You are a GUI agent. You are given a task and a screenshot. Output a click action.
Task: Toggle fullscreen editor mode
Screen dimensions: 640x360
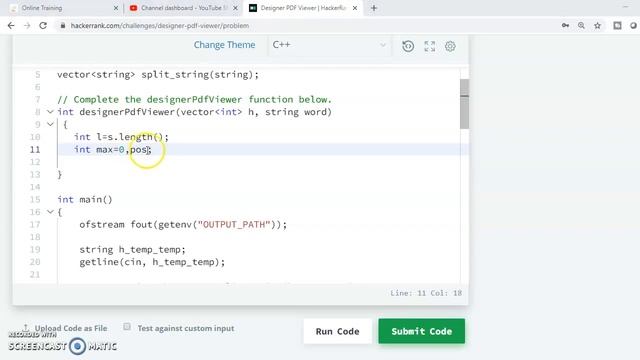[429, 46]
